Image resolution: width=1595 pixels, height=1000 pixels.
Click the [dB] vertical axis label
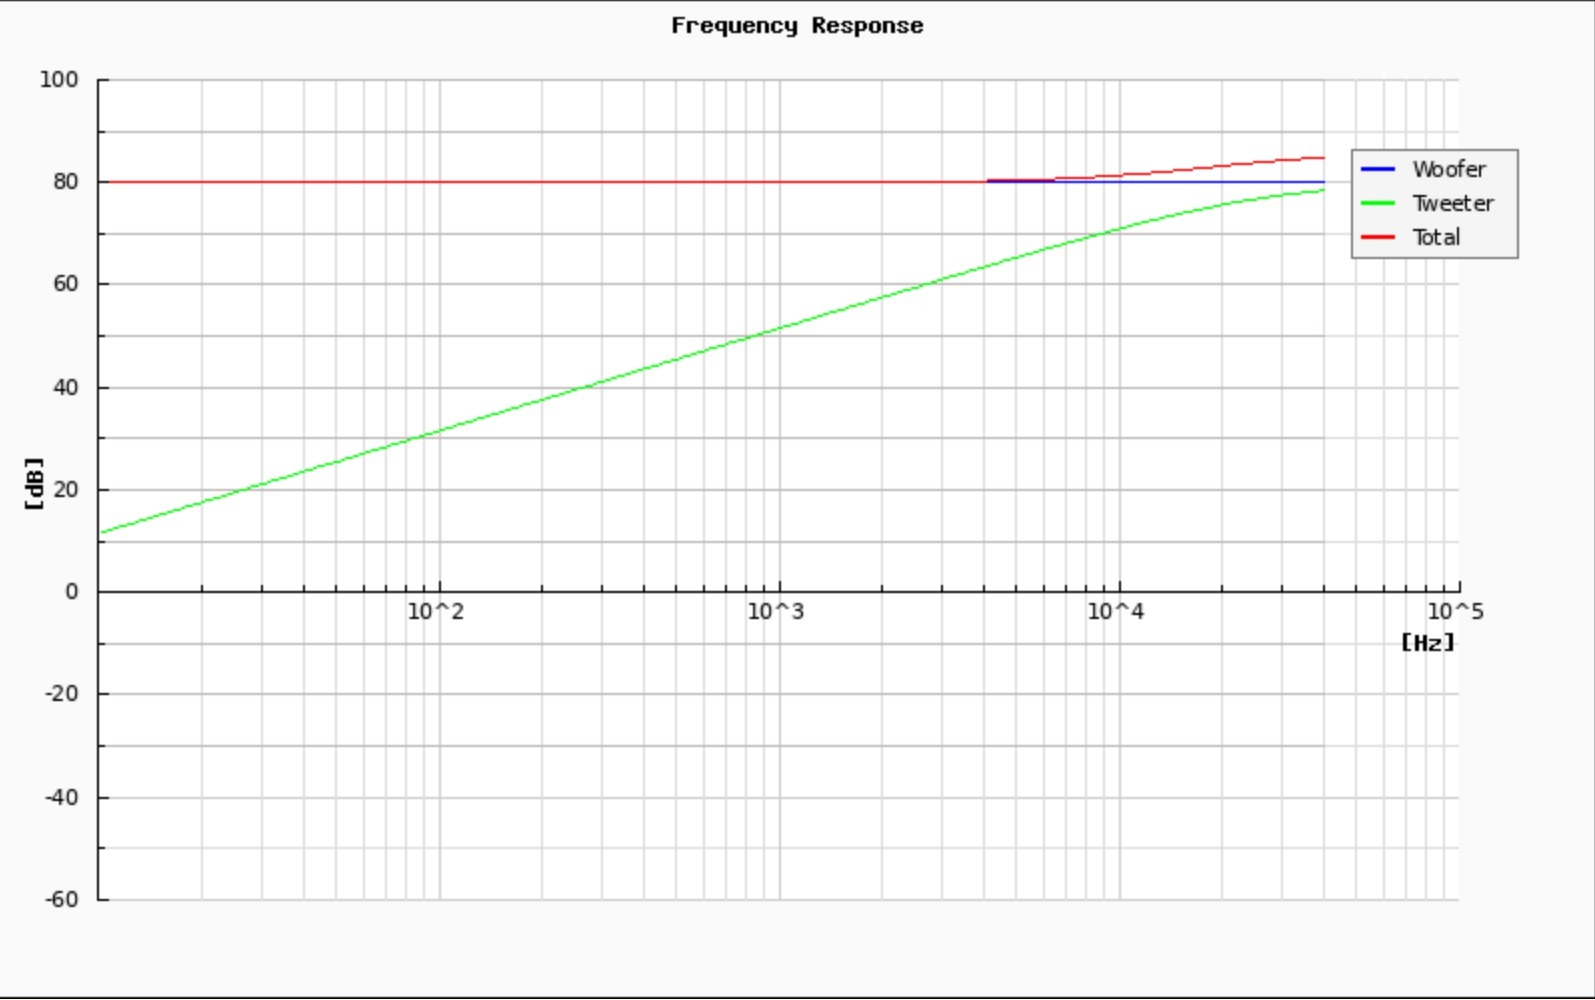point(35,484)
